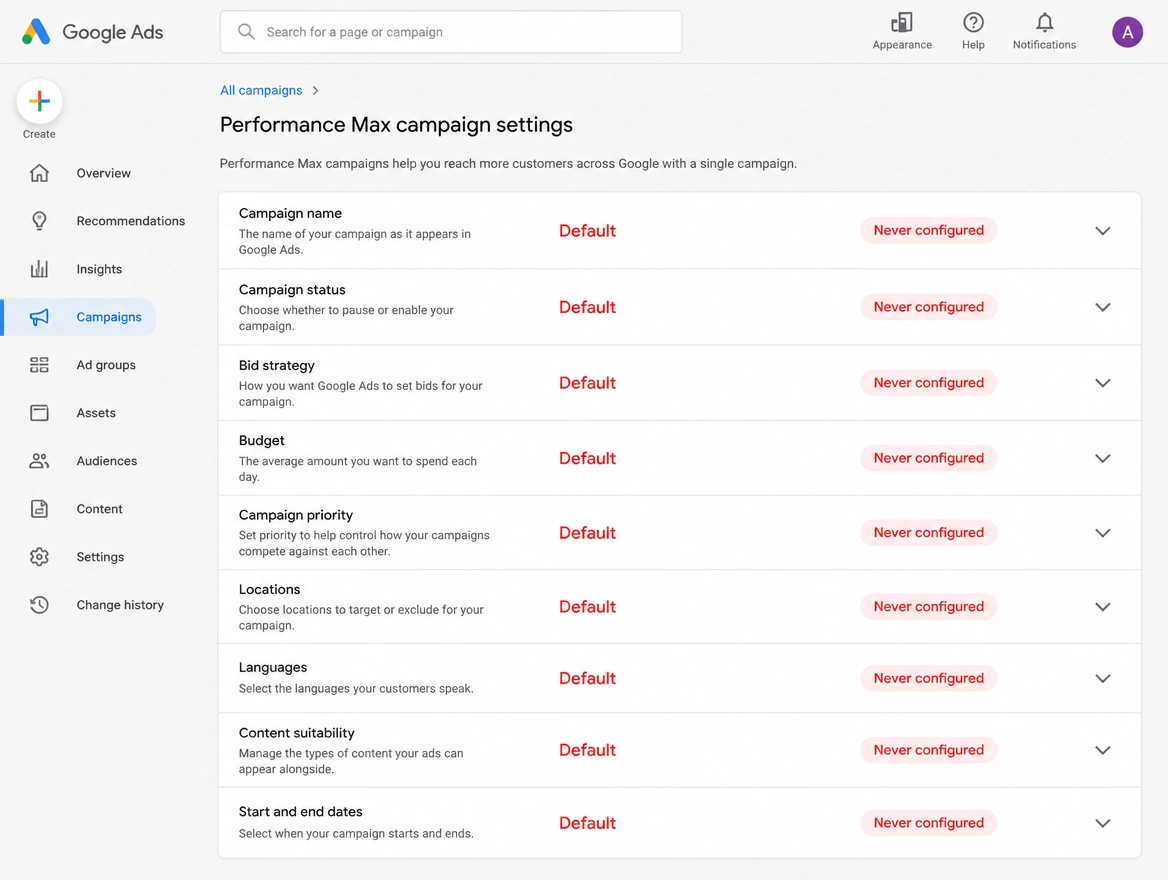Open Ad groups in sidebar

tap(106, 364)
